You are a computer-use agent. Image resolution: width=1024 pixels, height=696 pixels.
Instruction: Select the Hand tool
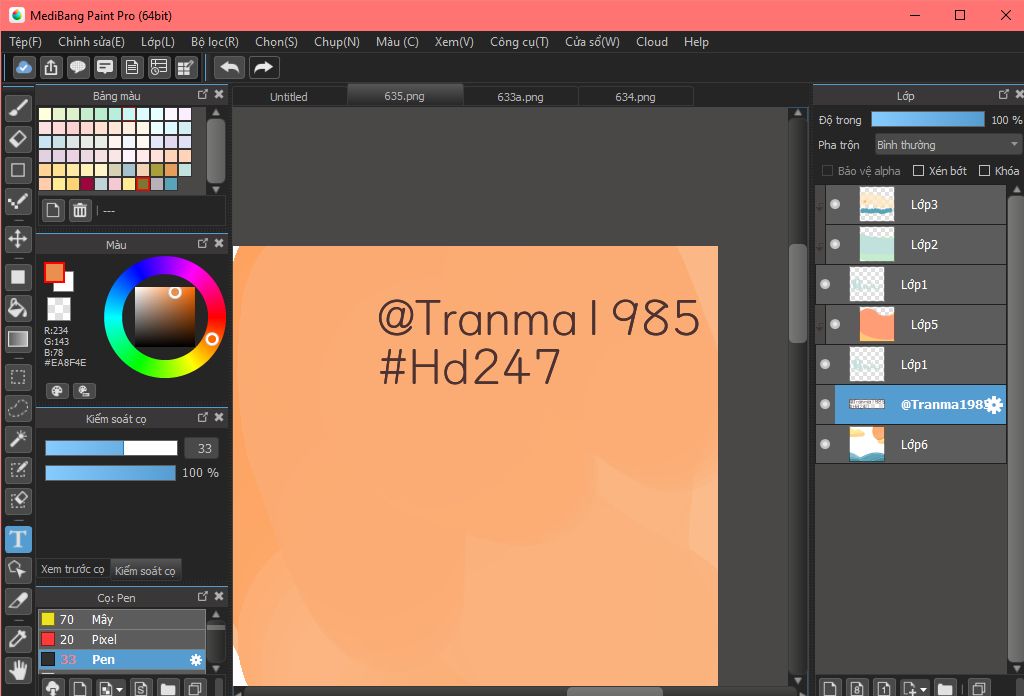click(18, 669)
